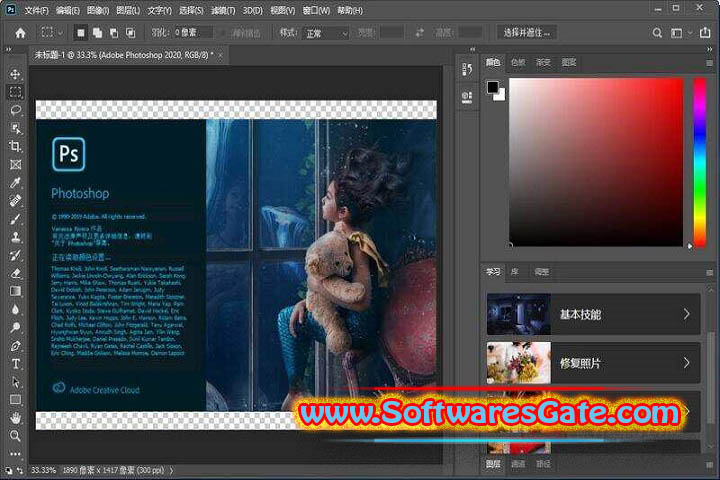This screenshot has height=480, width=720.
Task: Open the 样式 style dropdown
Action: pos(326,33)
